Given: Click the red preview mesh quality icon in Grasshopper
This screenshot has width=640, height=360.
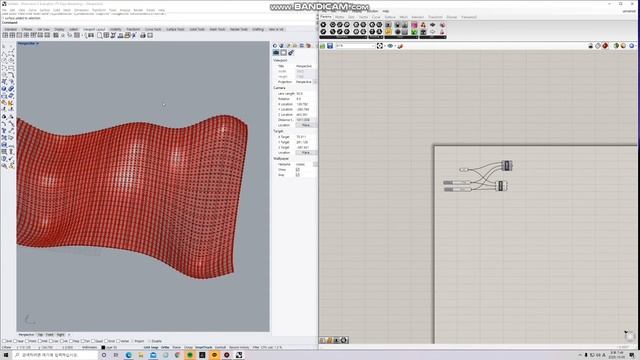Looking at the screenshot, I should (605, 46).
